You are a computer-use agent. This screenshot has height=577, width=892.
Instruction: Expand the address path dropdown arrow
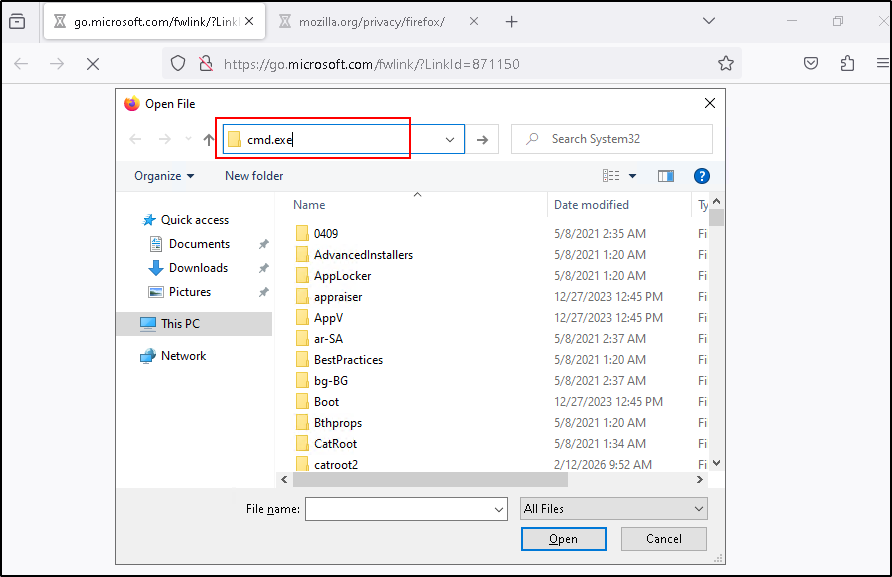[x=450, y=140]
